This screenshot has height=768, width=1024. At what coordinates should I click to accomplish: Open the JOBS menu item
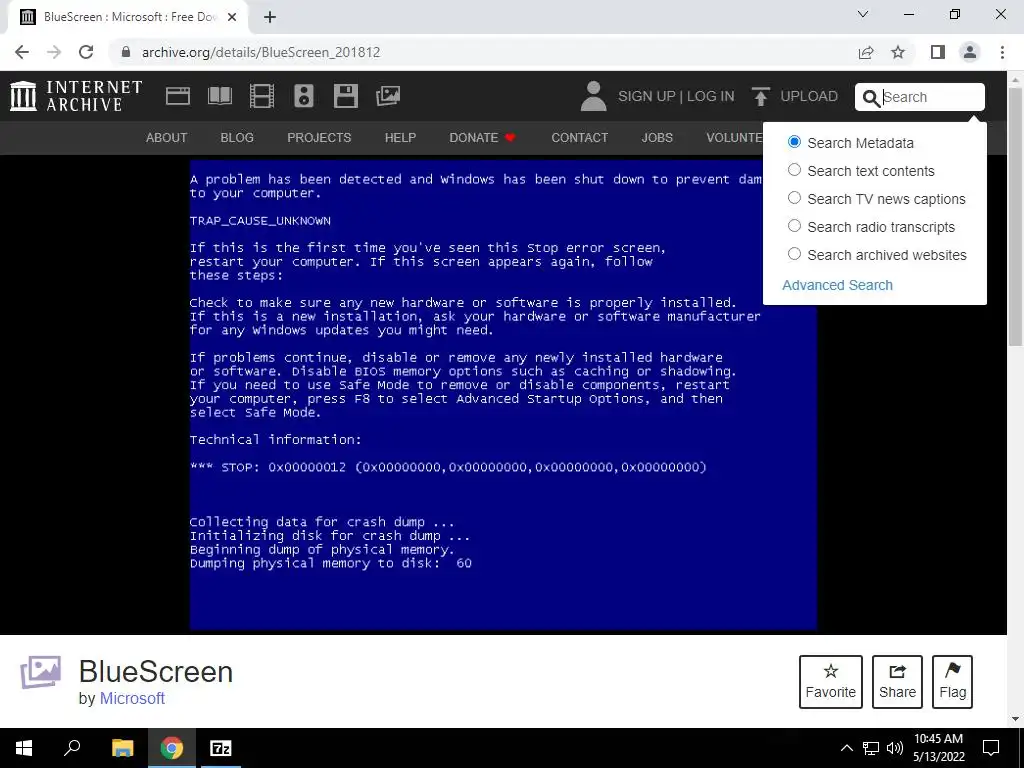tap(657, 138)
